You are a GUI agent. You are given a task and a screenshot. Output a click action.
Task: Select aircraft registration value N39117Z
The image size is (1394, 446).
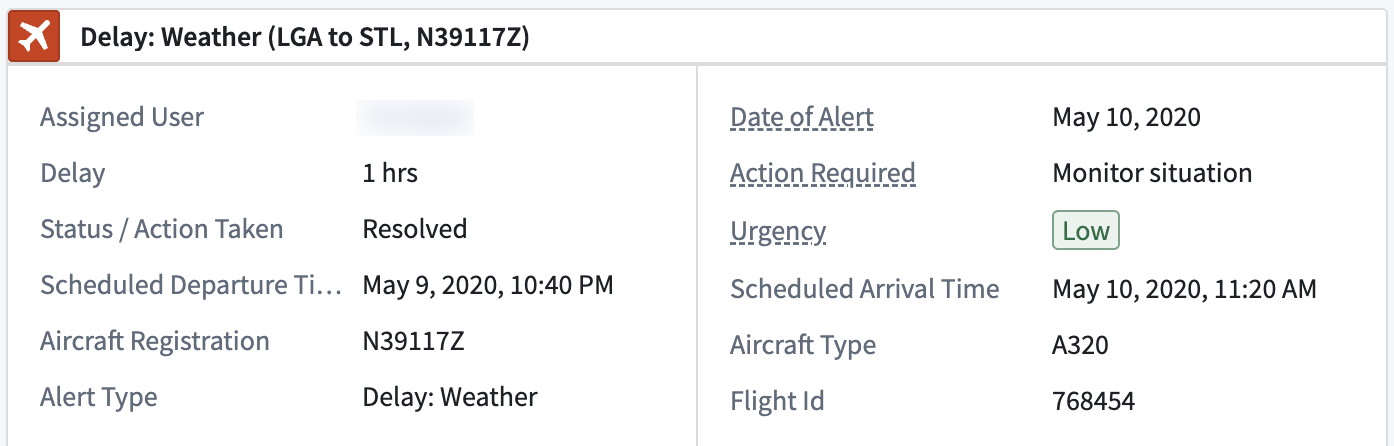point(414,341)
